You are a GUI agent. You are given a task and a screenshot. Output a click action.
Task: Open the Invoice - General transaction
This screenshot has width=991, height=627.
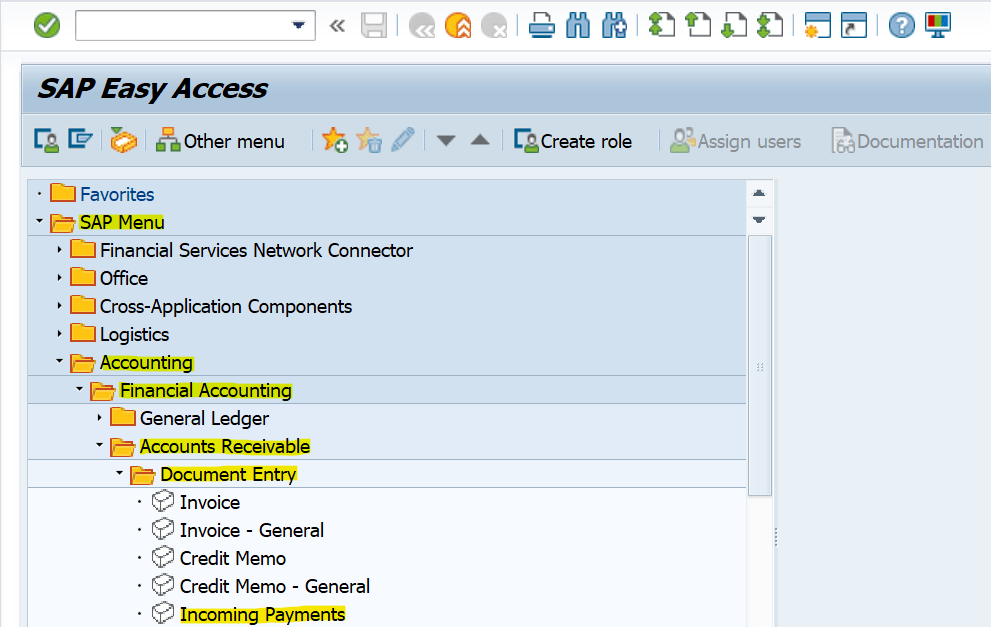252,530
